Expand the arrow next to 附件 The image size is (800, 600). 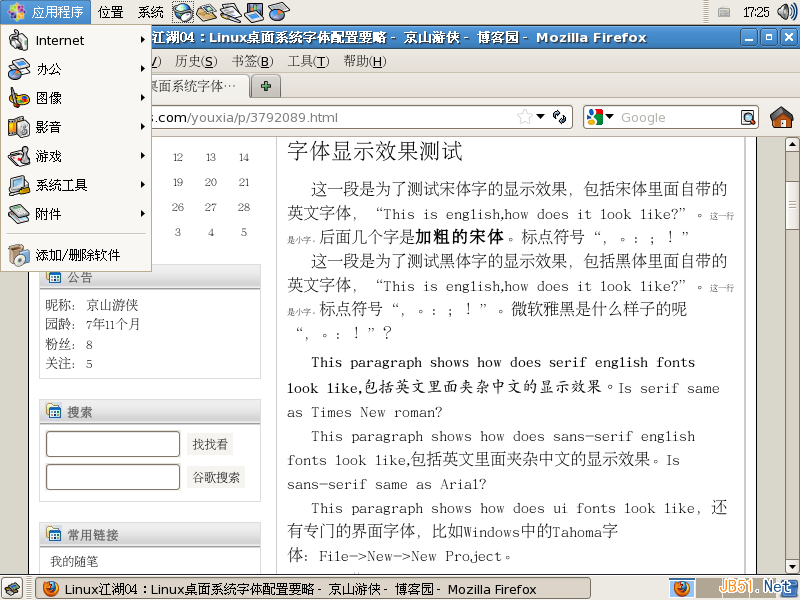[x=143, y=213]
